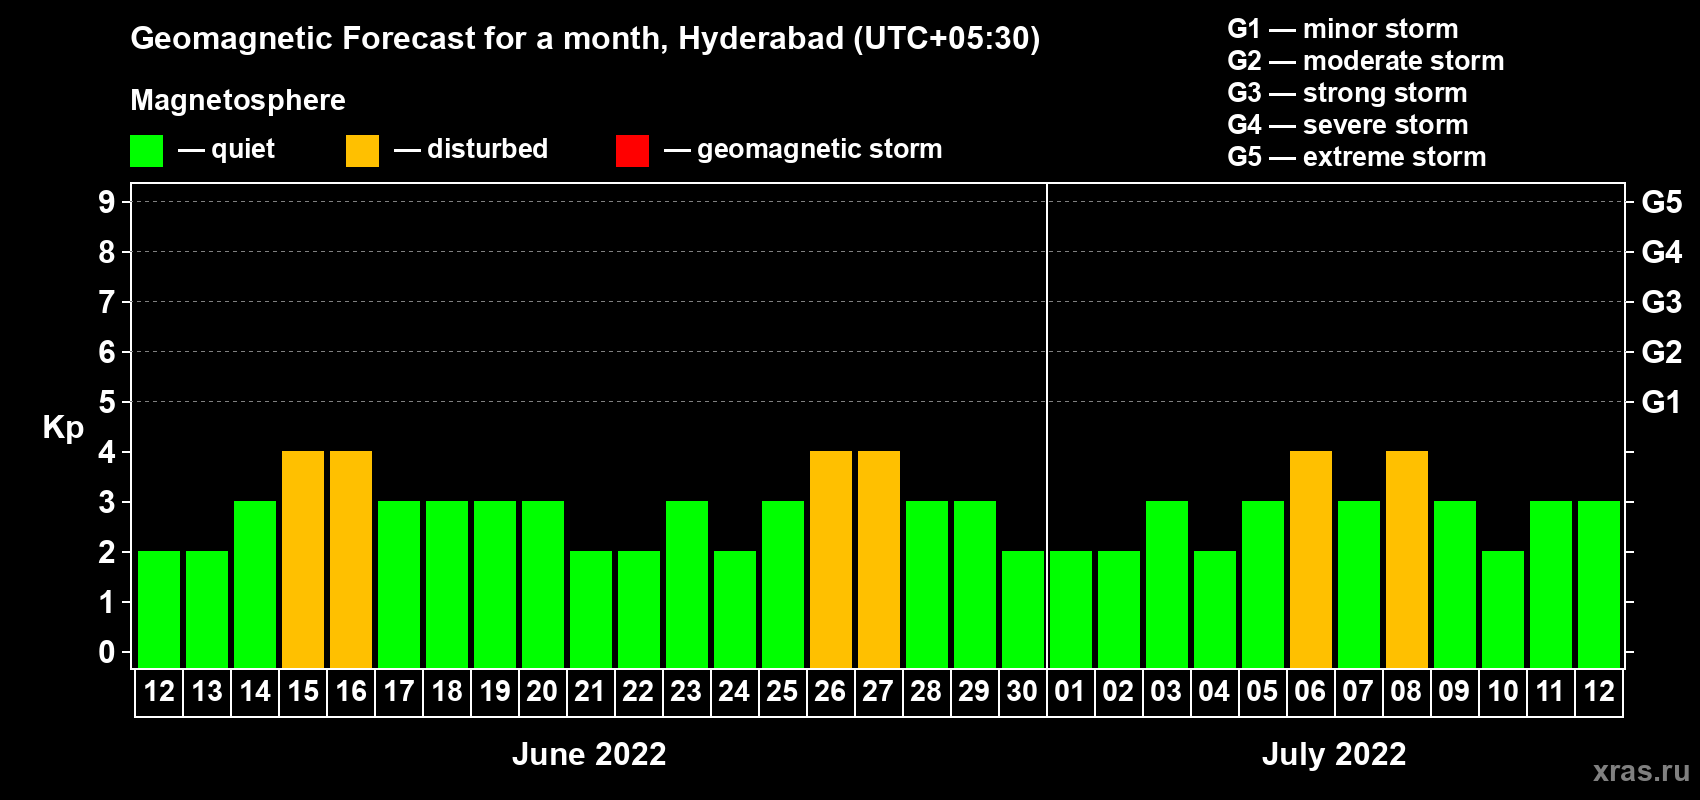This screenshot has width=1700, height=800.
Task: Click the G4 label on right axis
Action: 1662,252
